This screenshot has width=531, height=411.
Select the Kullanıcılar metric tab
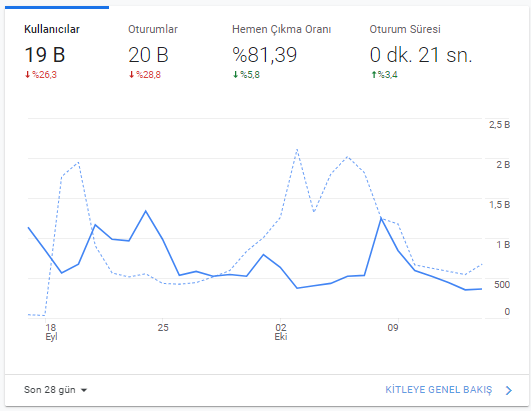(57, 51)
